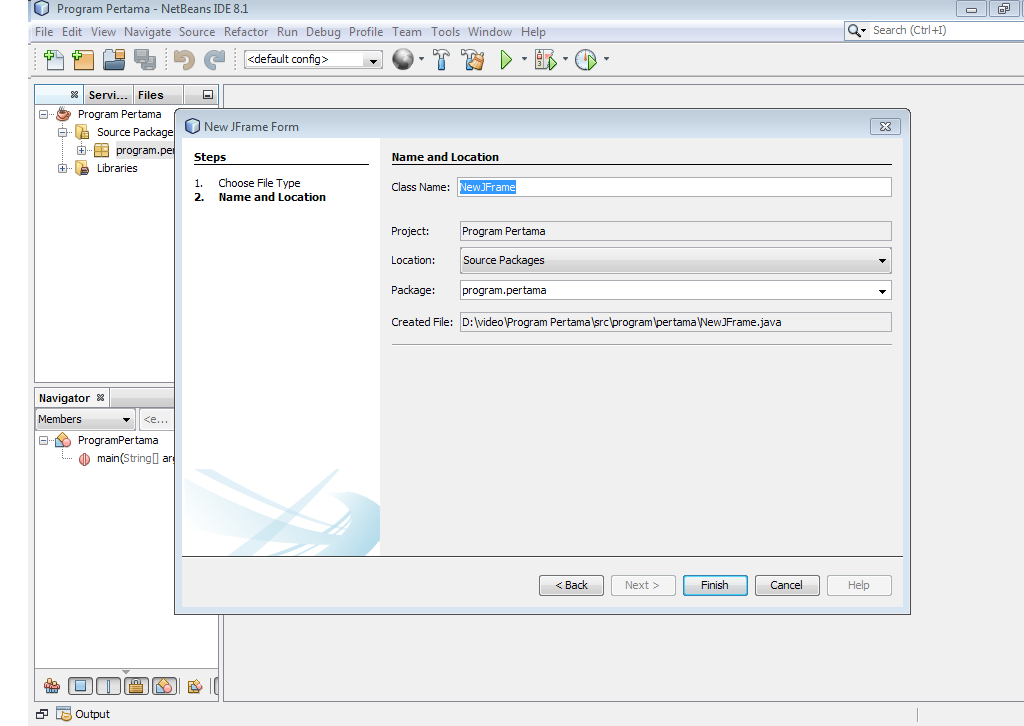The width and height of the screenshot is (1024, 726).
Task: Redo the last action
Action: 214,59
